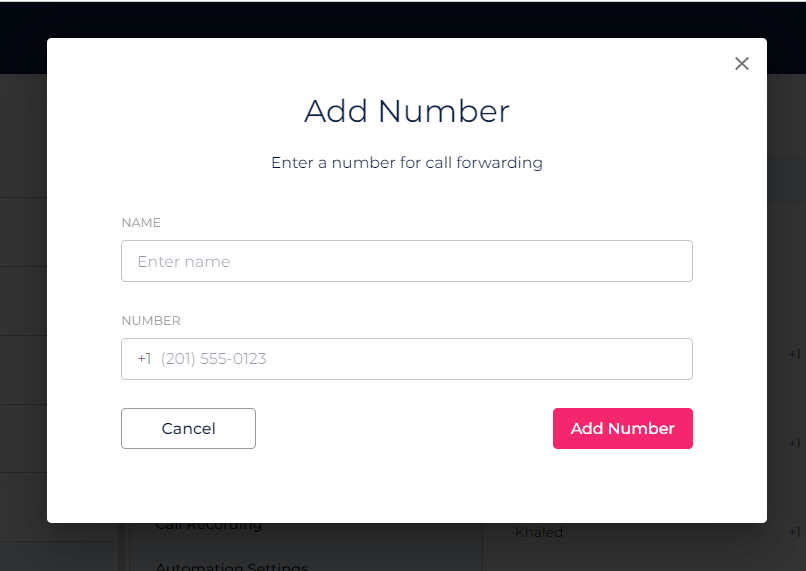Viewport: 806px width, 571px height.
Task: Click the Name input field
Action: [406, 261]
